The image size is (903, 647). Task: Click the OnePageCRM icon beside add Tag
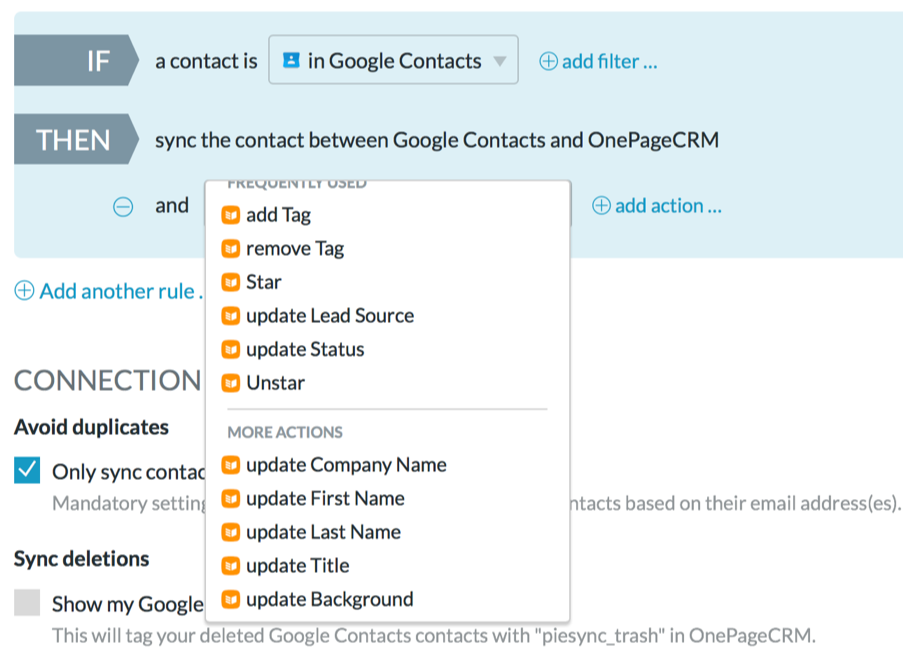[231, 215]
